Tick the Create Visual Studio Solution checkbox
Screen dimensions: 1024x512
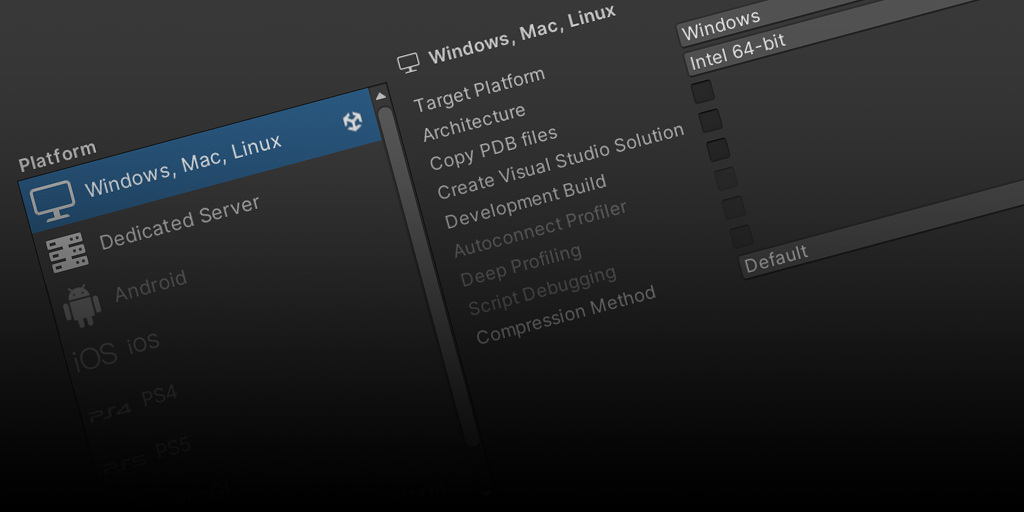pyautogui.click(x=710, y=121)
